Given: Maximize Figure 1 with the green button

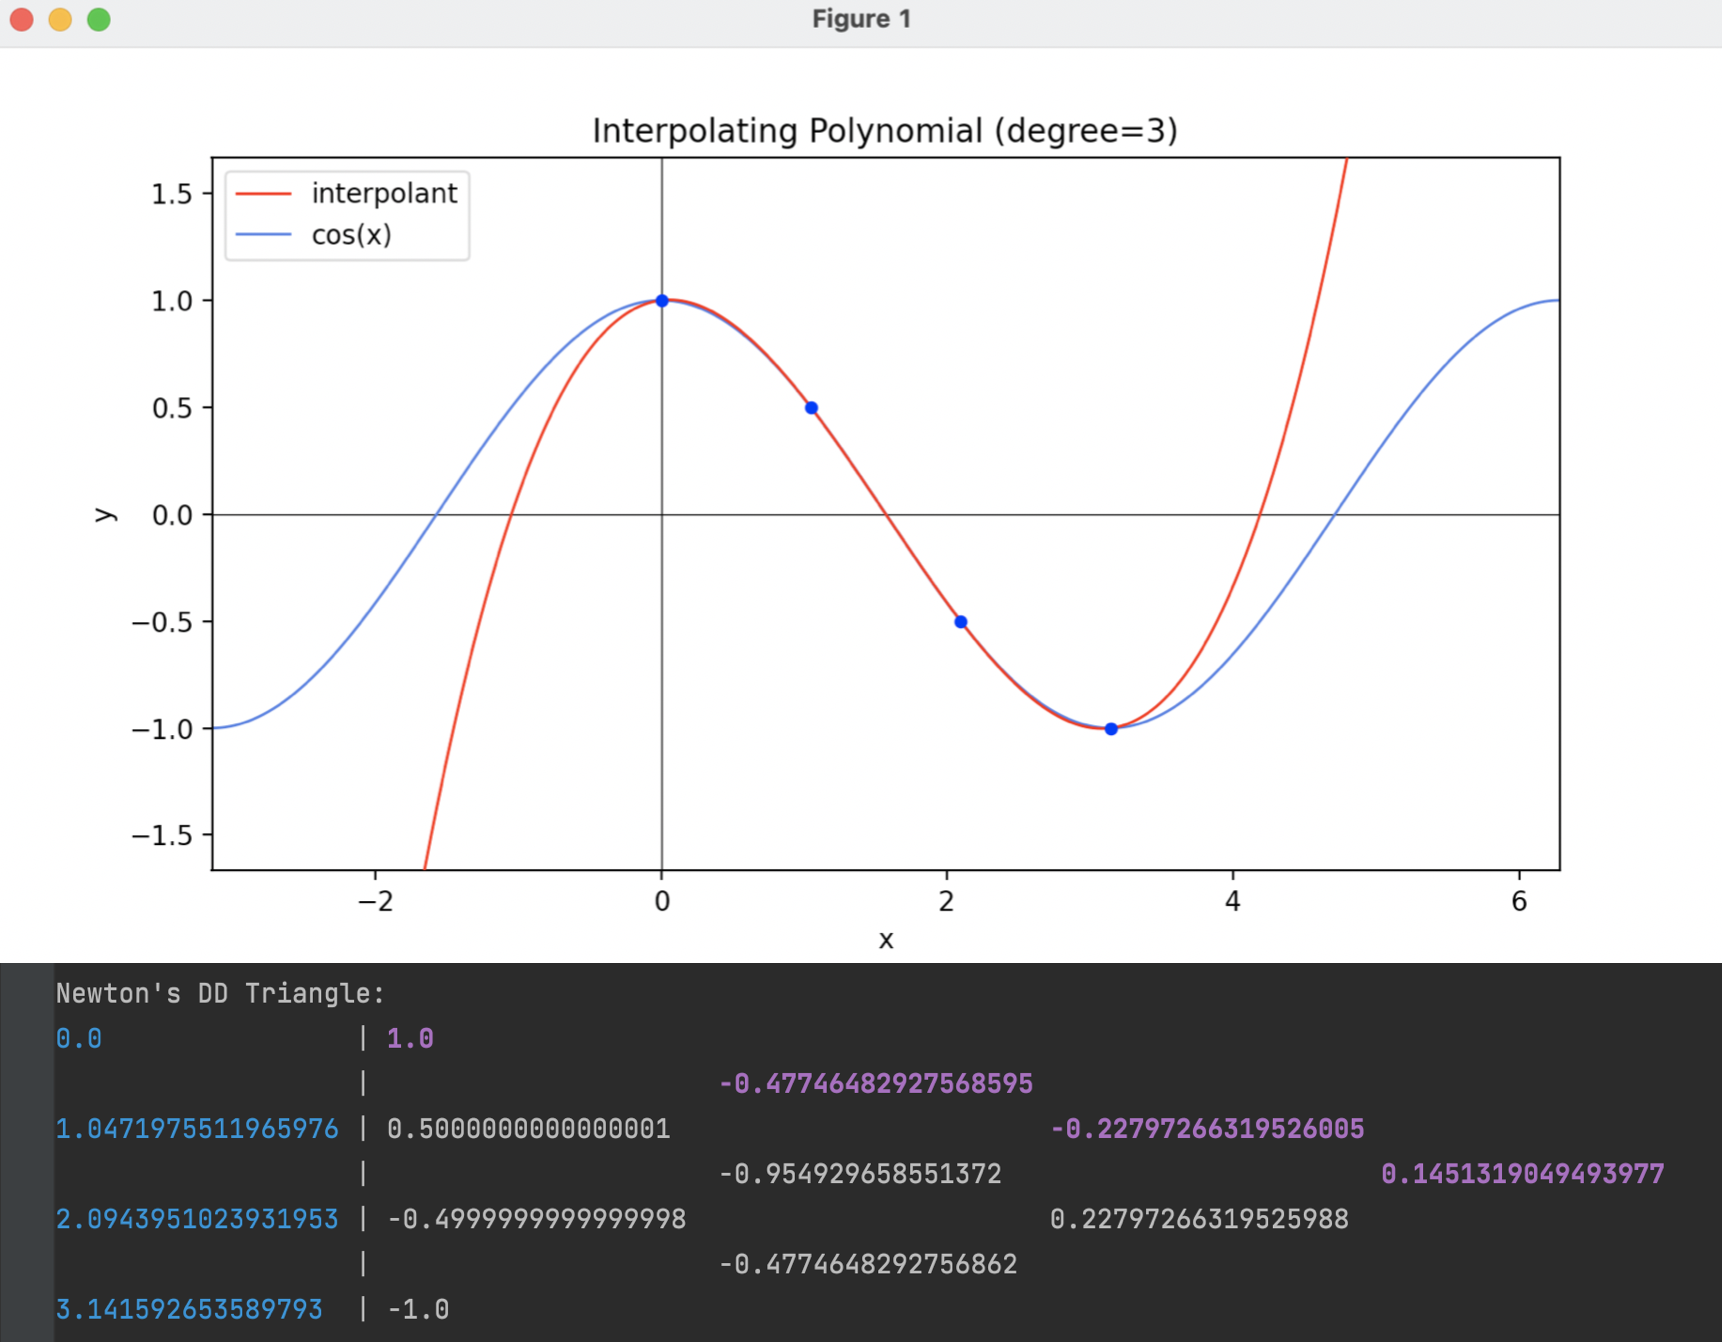Looking at the screenshot, I should pos(99,19).
